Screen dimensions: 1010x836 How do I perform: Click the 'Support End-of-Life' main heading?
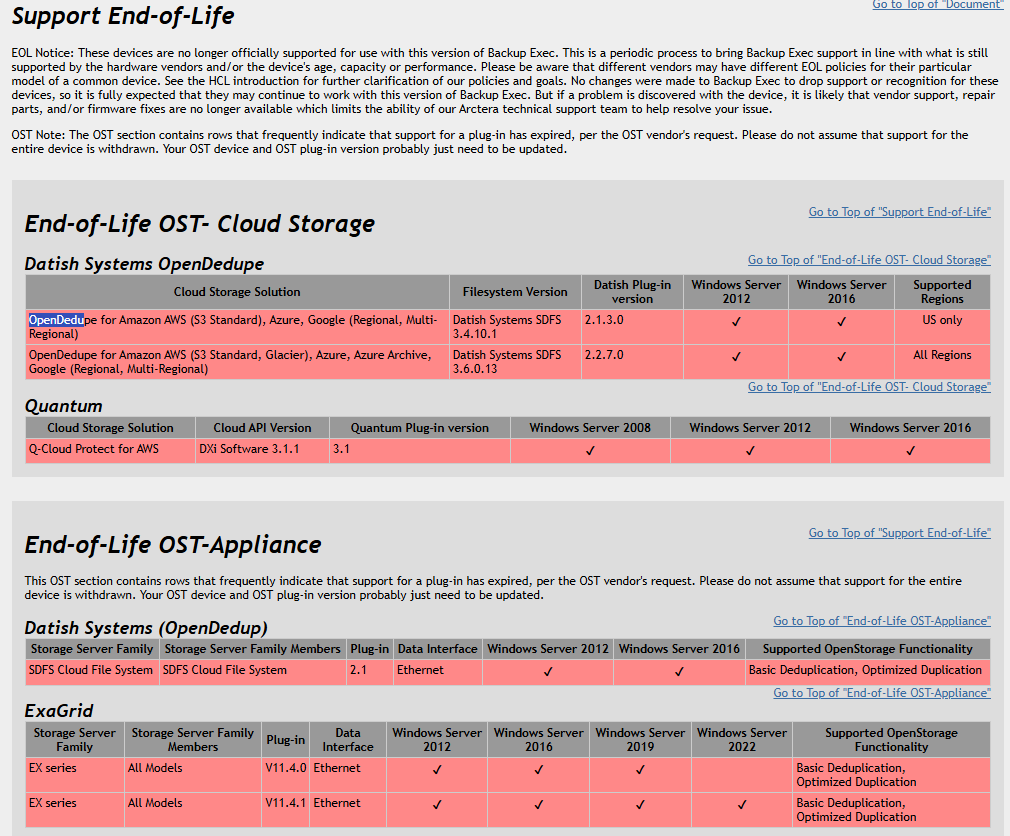tap(123, 16)
